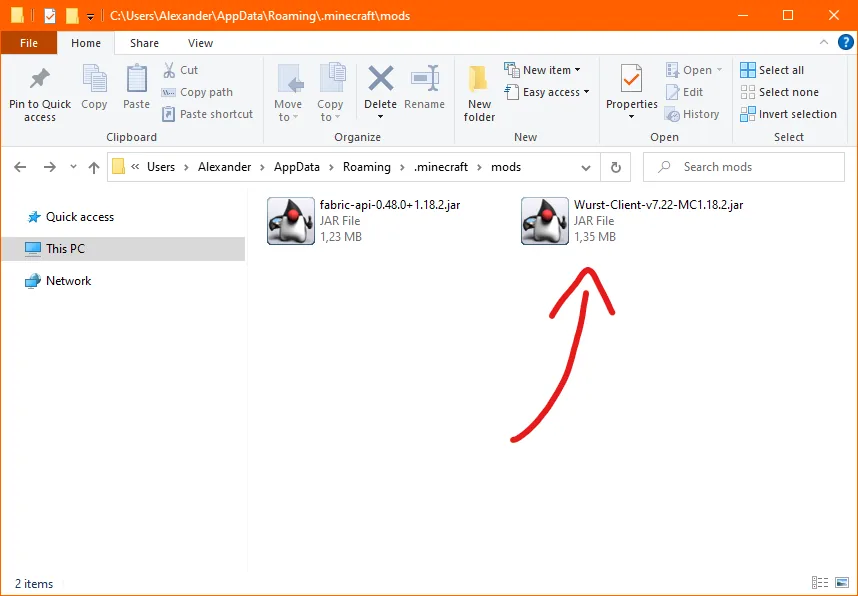Click the Edit icon in Open group
The height and width of the screenshot is (596, 858).
[x=673, y=92]
